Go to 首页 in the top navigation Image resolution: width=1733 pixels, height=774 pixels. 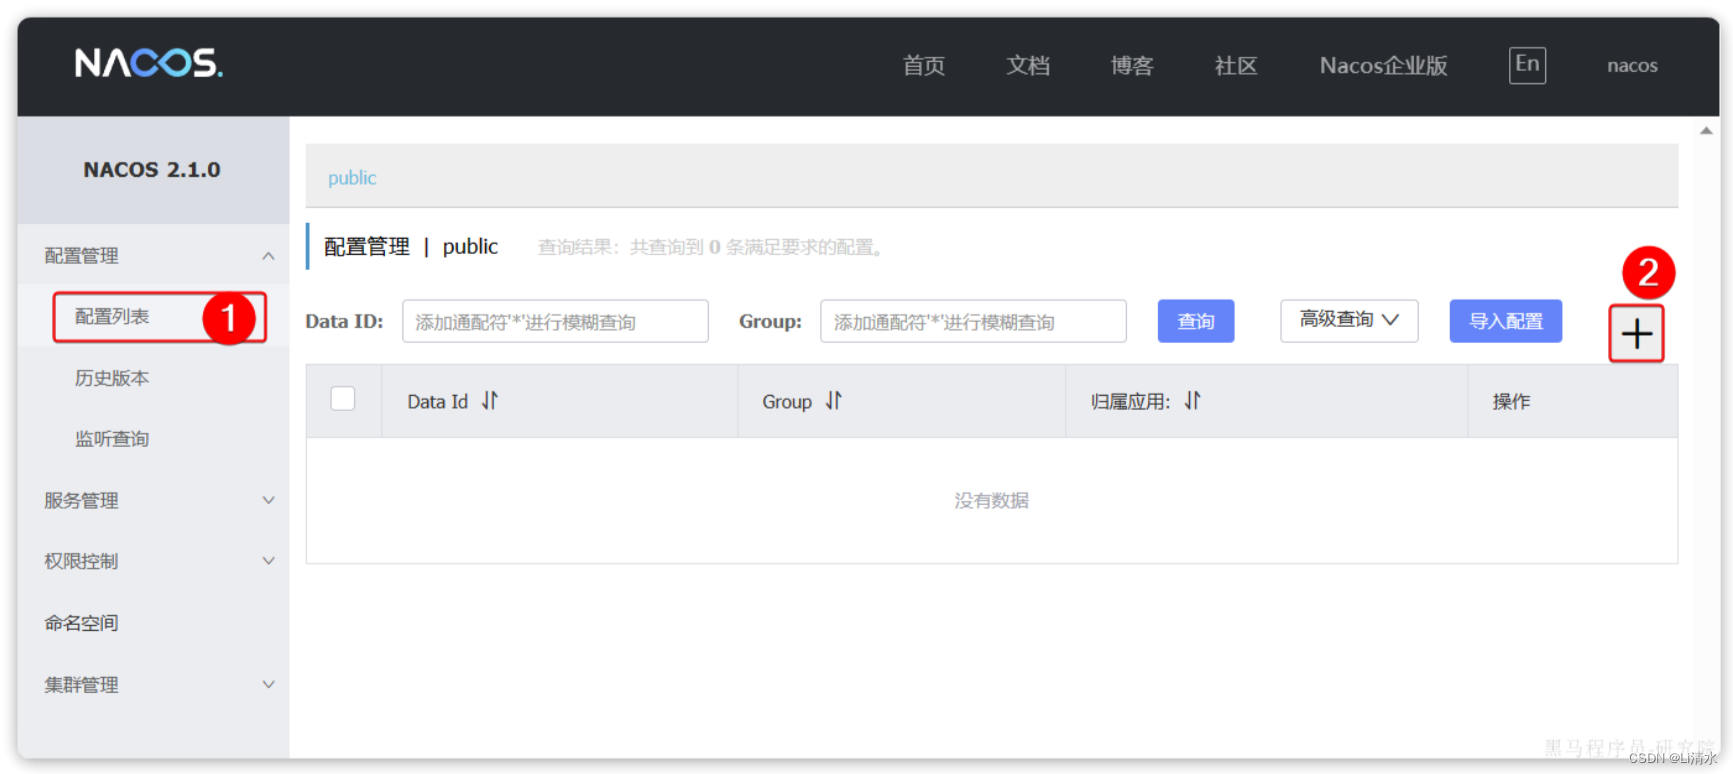tap(924, 66)
